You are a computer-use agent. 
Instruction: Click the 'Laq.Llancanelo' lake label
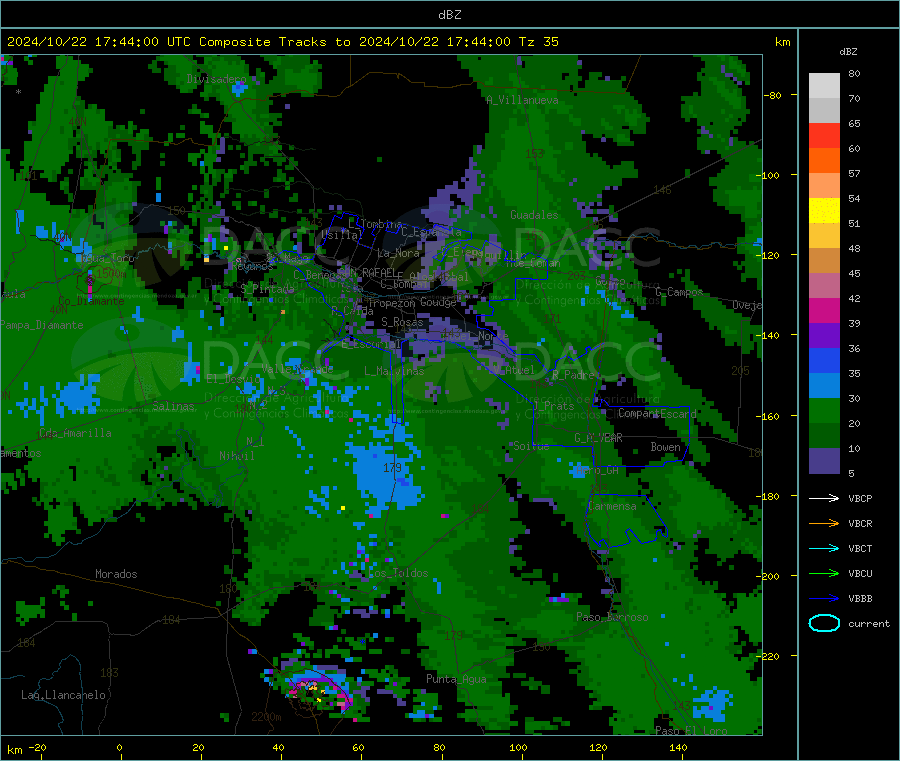point(63,695)
